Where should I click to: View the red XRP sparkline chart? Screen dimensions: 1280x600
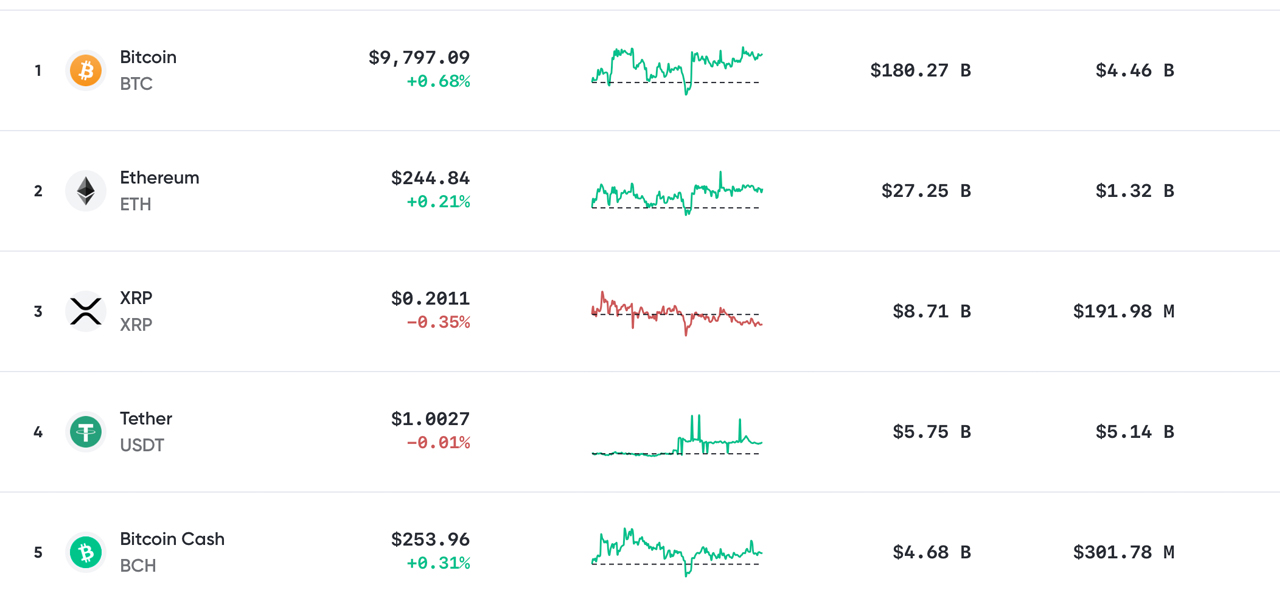(677, 312)
